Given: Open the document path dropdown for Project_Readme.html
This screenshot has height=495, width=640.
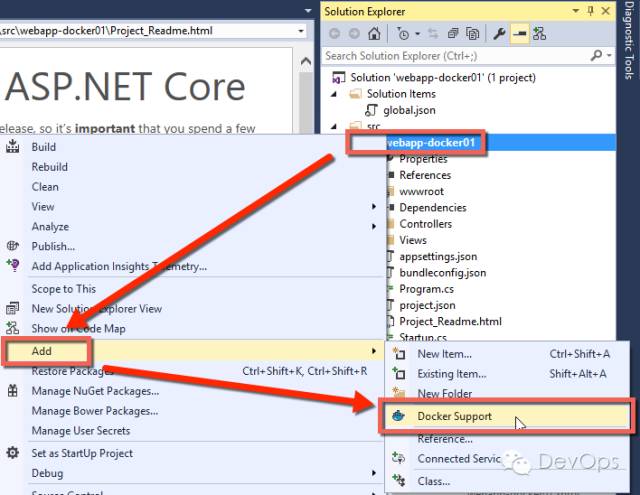Looking at the screenshot, I should [x=301, y=31].
